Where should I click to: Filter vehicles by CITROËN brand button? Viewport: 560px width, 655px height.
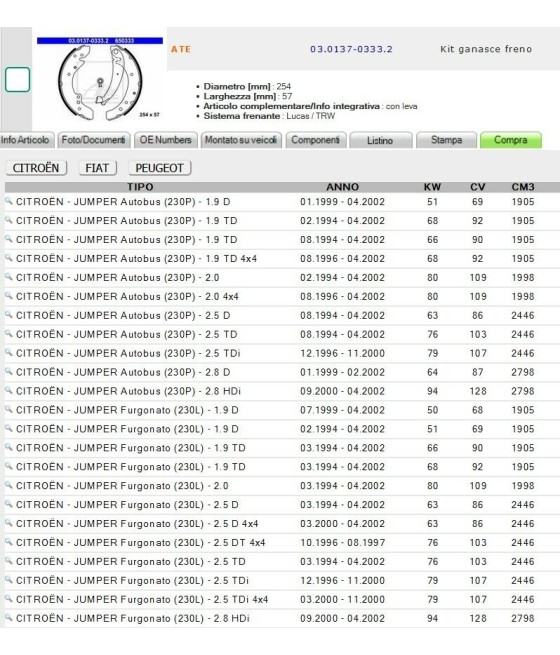pos(36,168)
